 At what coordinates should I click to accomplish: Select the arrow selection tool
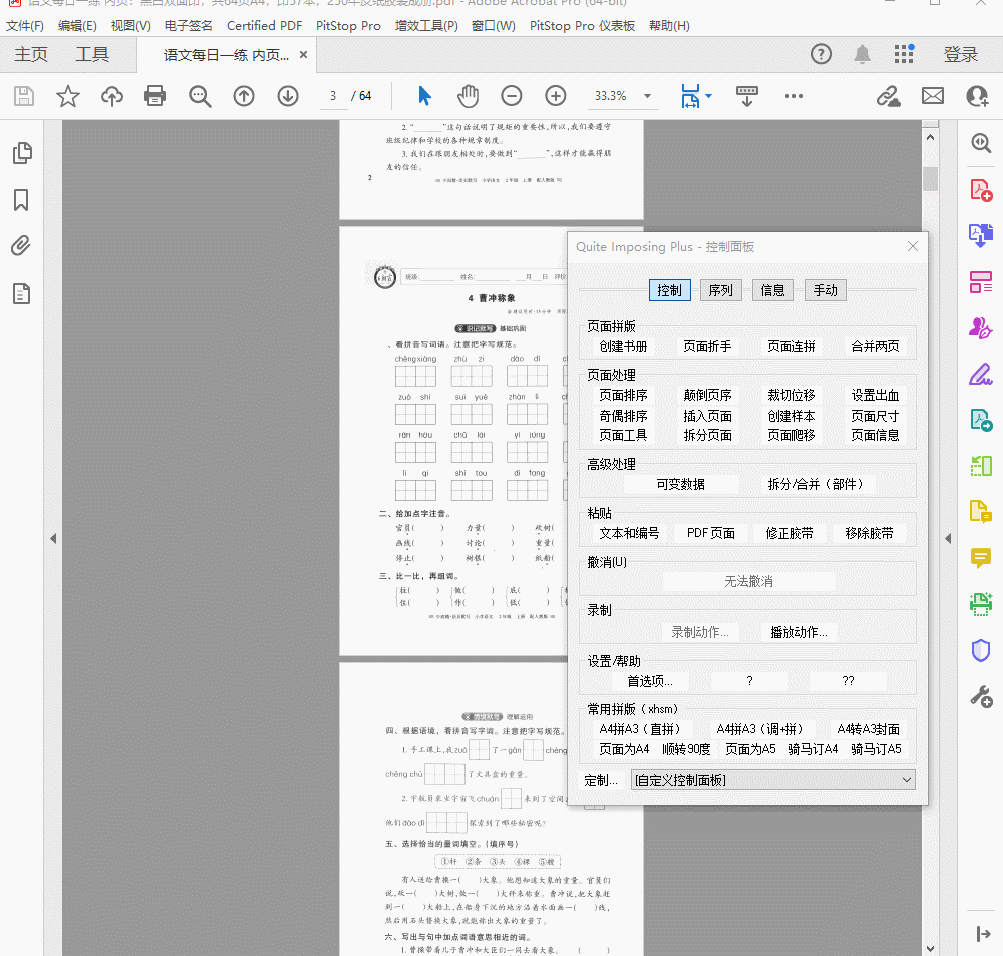point(423,96)
